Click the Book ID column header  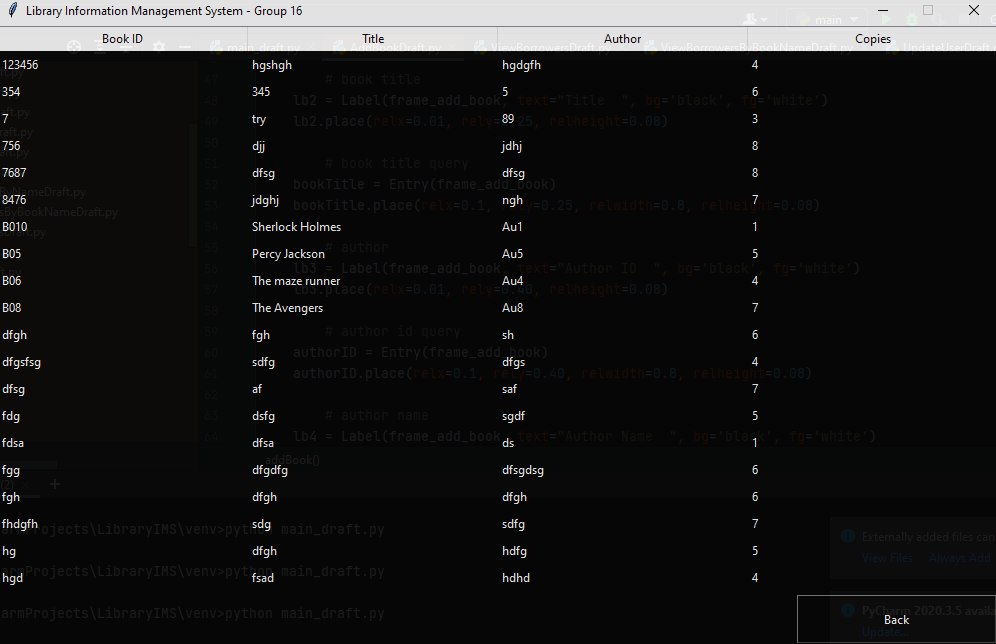tap(123, 39)
